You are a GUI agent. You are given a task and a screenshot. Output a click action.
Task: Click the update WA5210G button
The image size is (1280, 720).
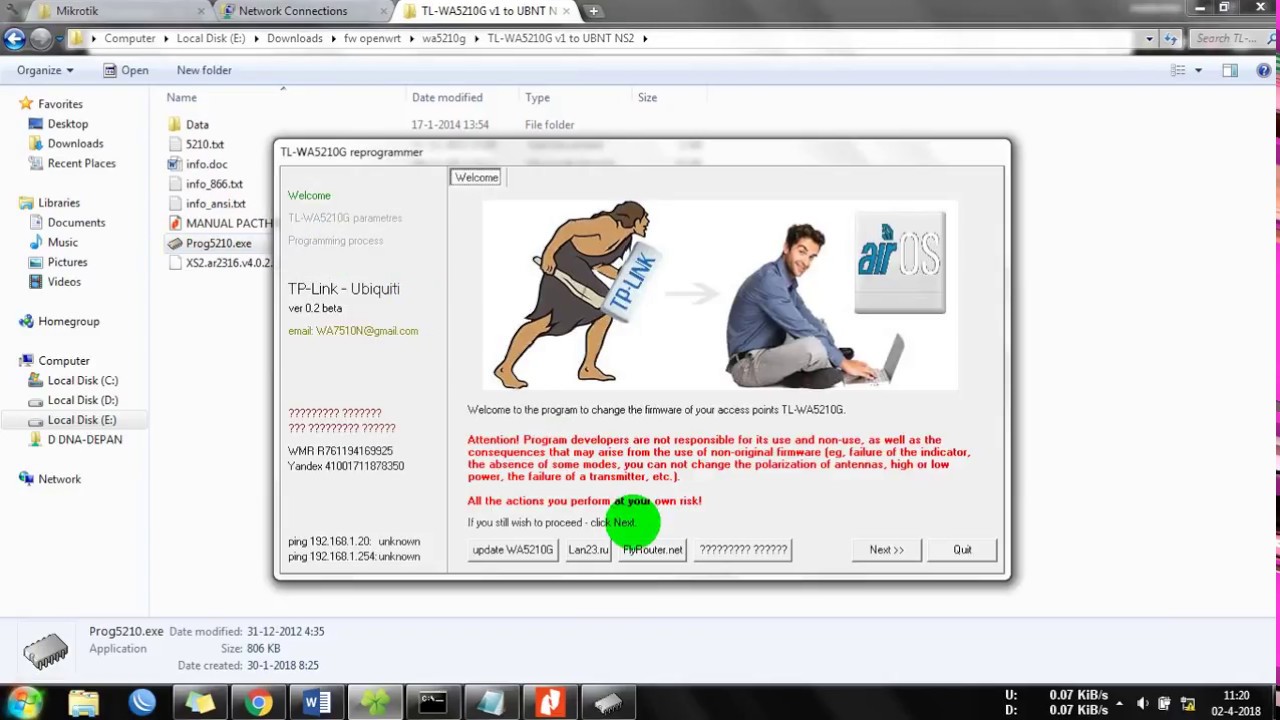(x=512, y=550)
